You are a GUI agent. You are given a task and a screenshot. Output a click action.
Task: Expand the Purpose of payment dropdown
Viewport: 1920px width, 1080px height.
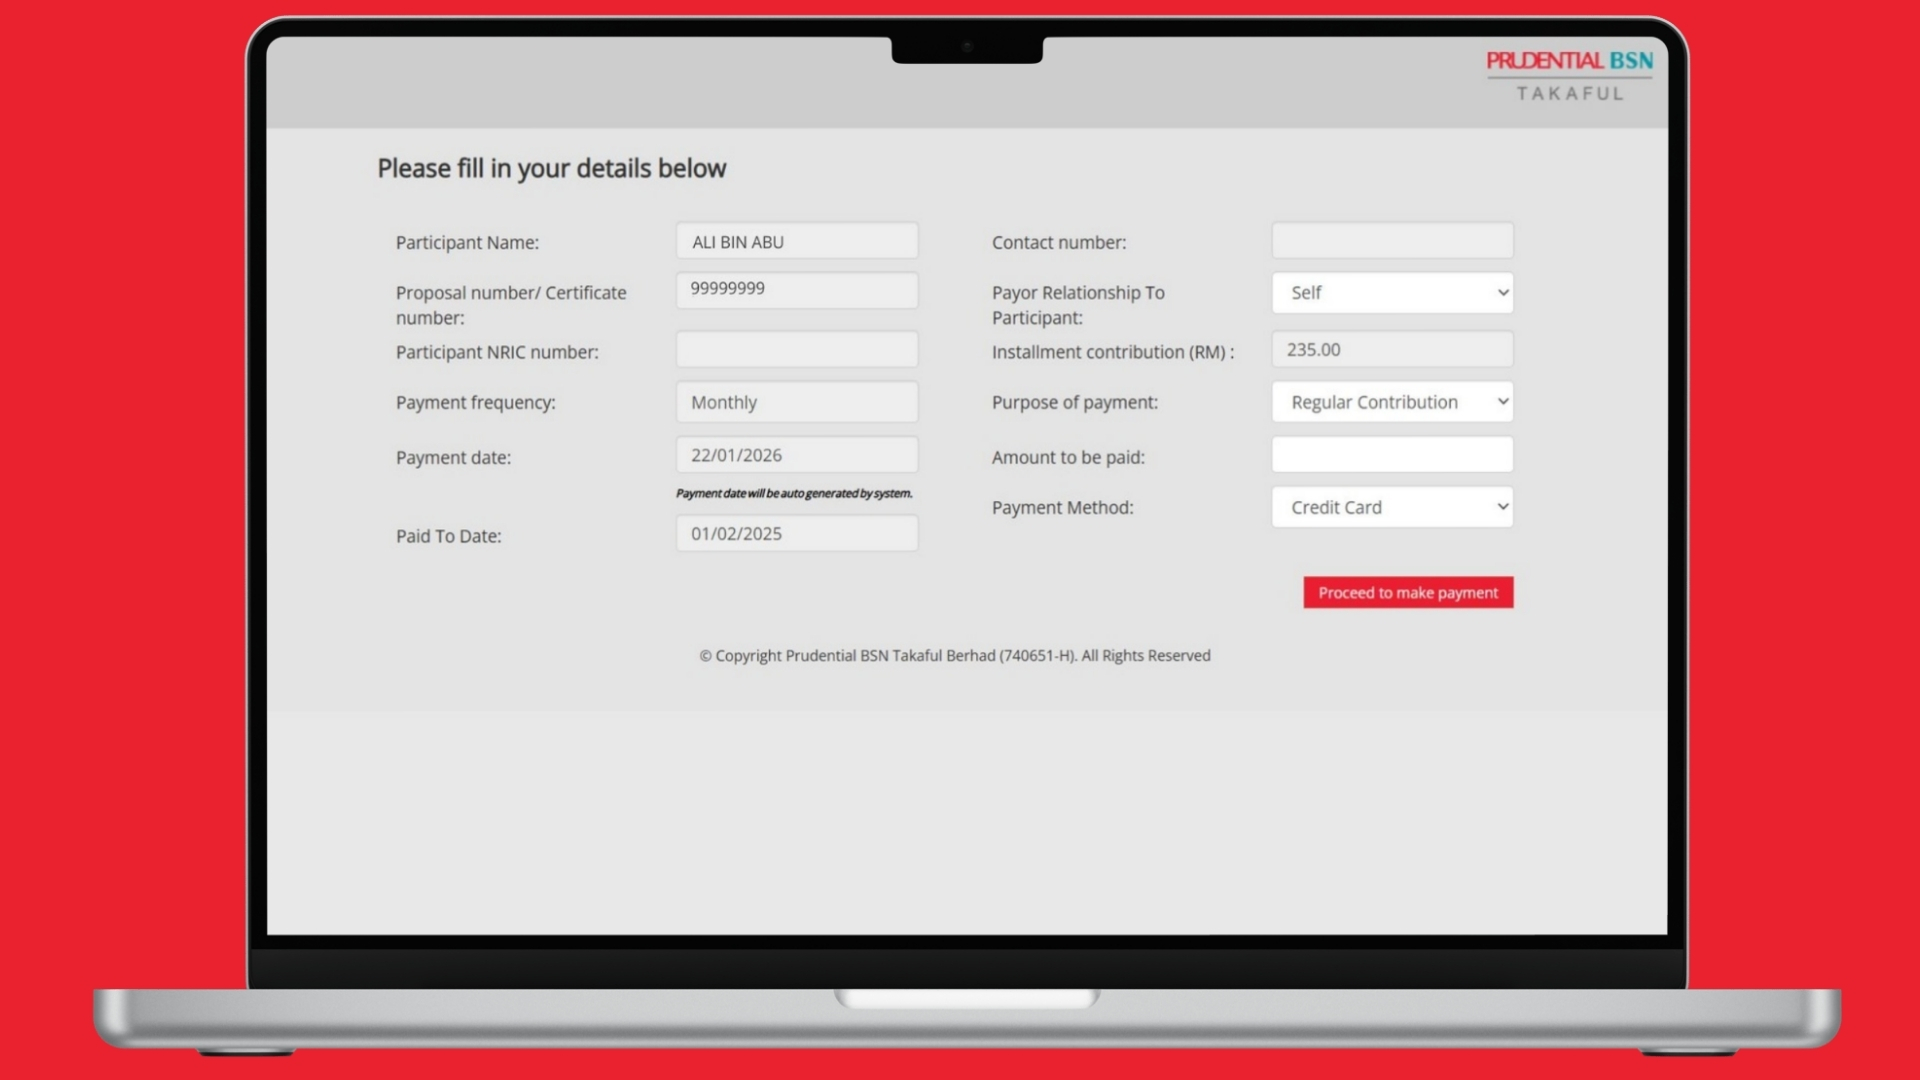pyautogui.click(x=1392, y=402)
